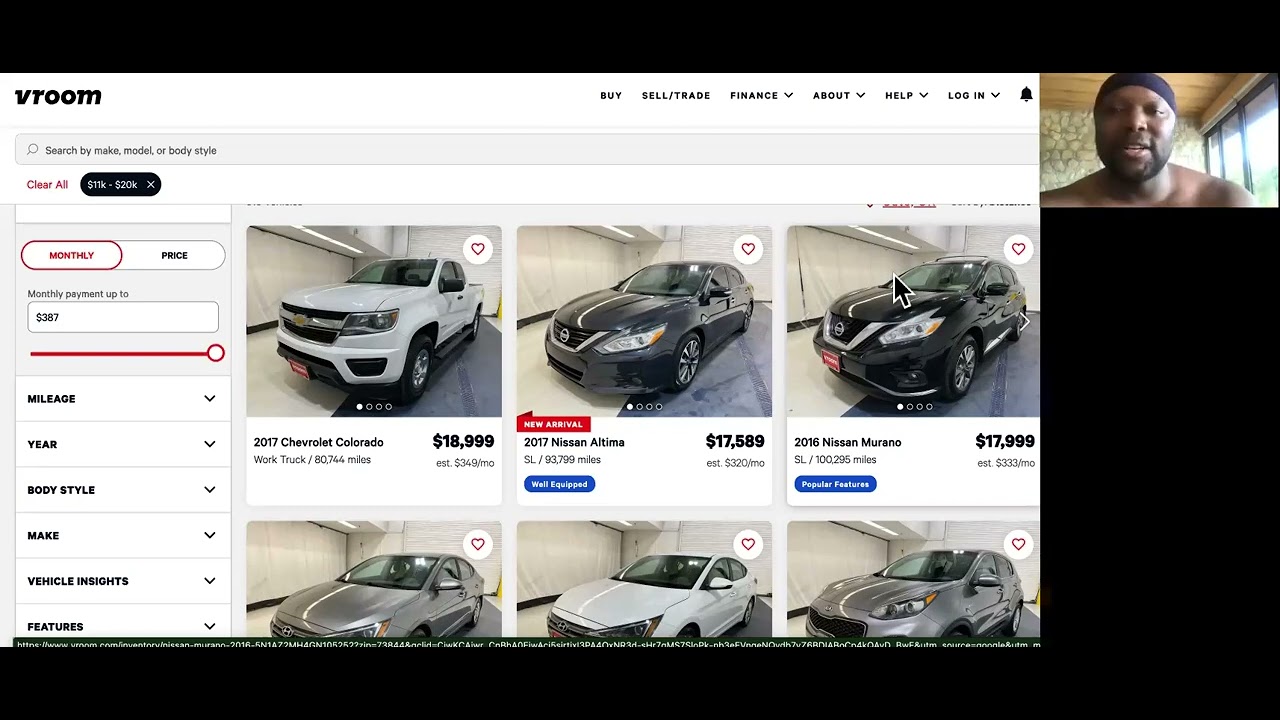Click the $17,589 price on Altima
Screen dimensions: 1280x720
pos(735,441)
